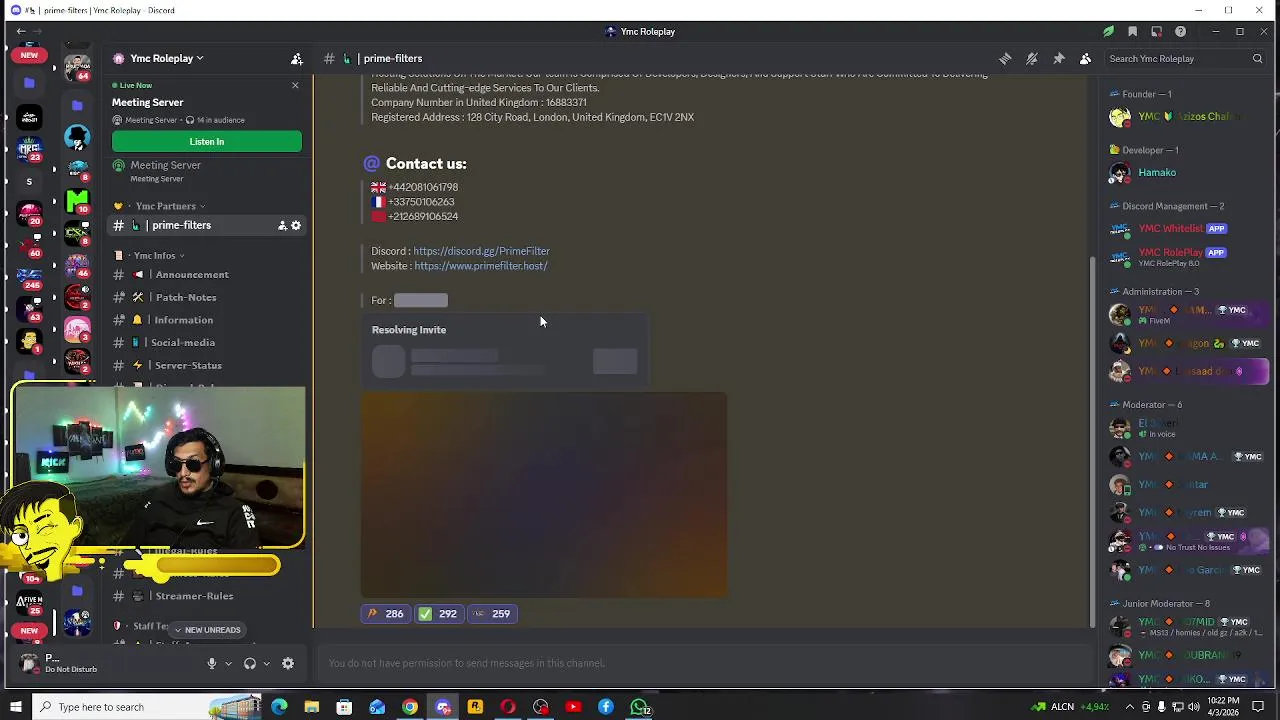Click the back arrow in Discord title bar

point(21,32)
